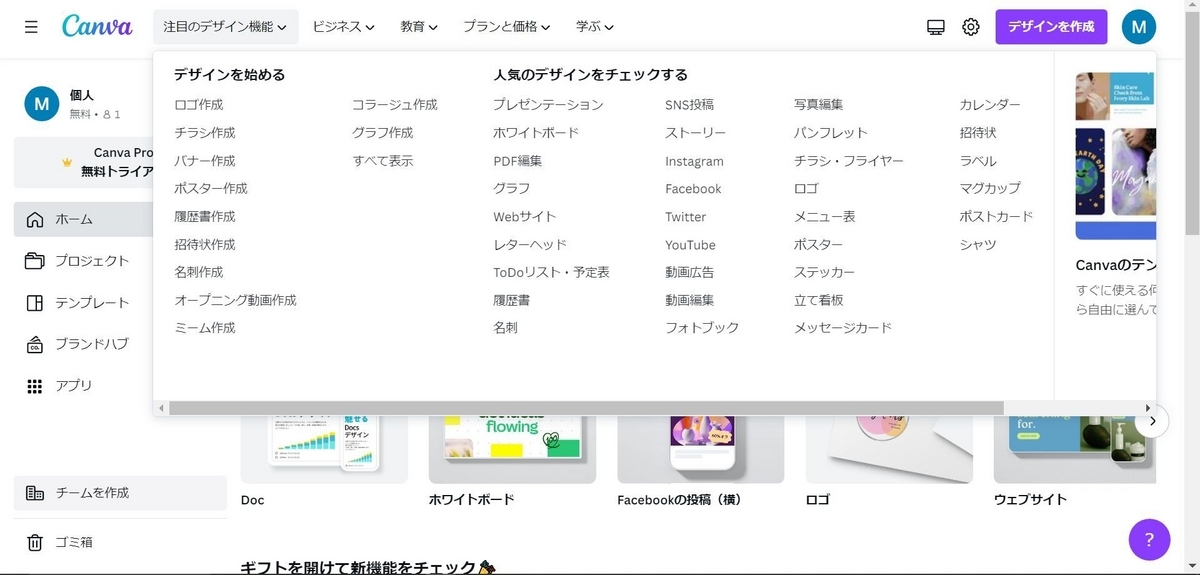Select ポスター作成 in the menu

click(x=211, y=188)
